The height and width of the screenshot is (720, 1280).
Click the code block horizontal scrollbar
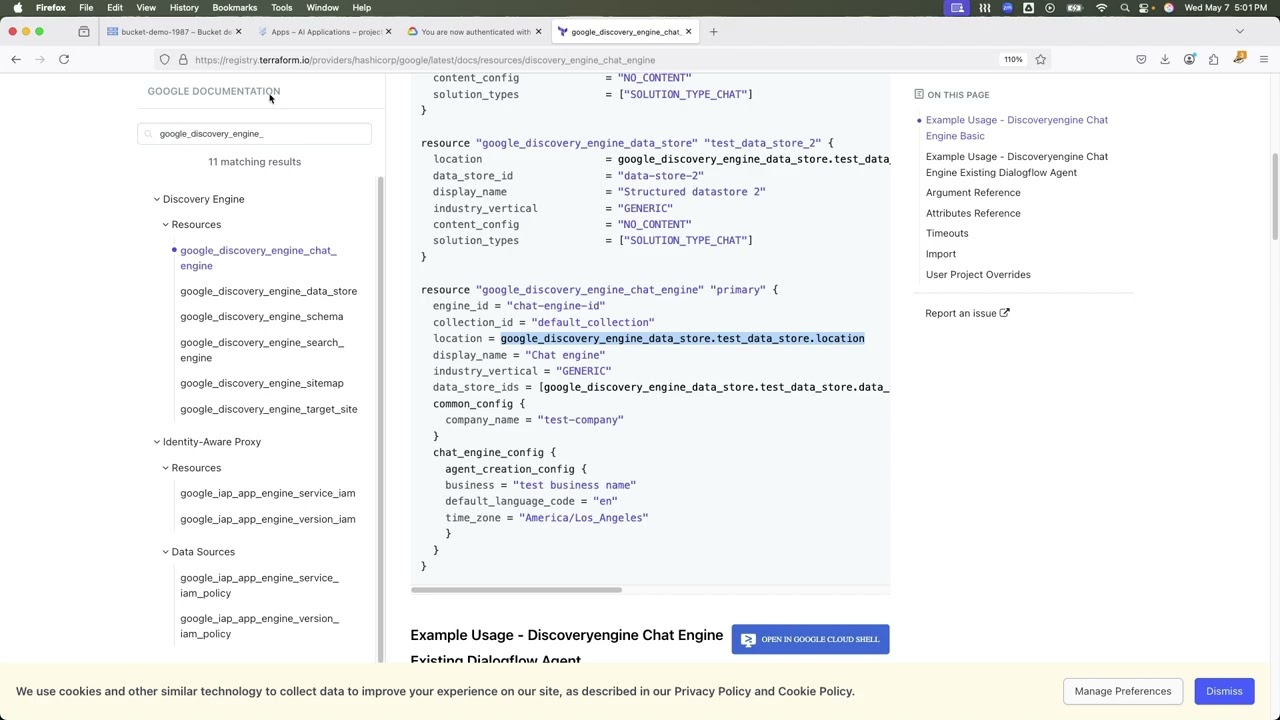pyautogui.click(x=516, y=590)
